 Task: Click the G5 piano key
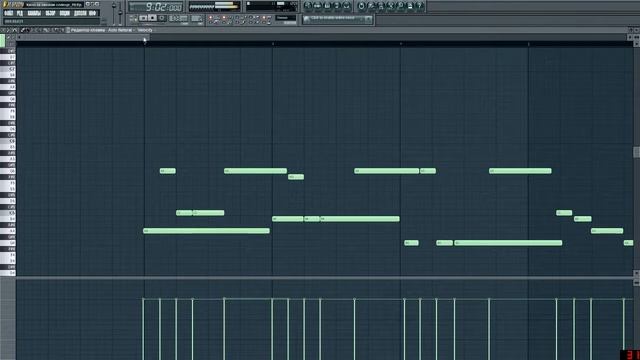click(x=8, y=171)
